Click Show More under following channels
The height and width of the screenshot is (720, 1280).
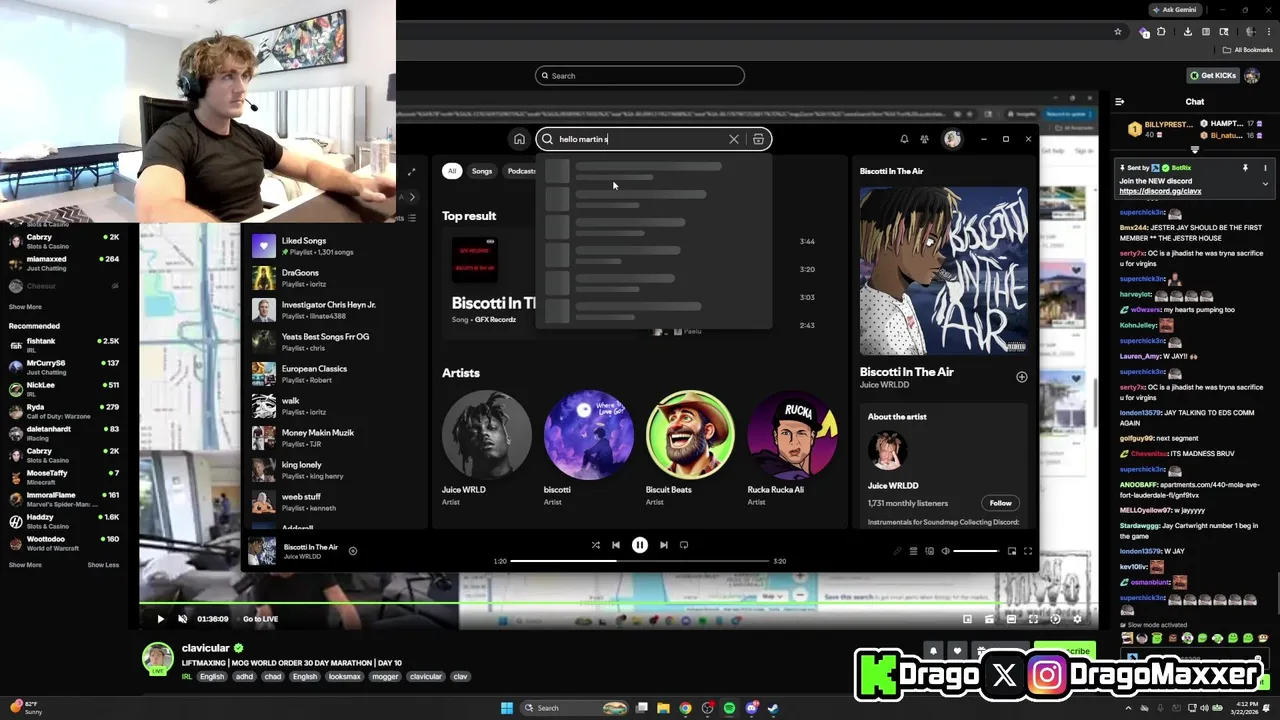click(25, 307)
